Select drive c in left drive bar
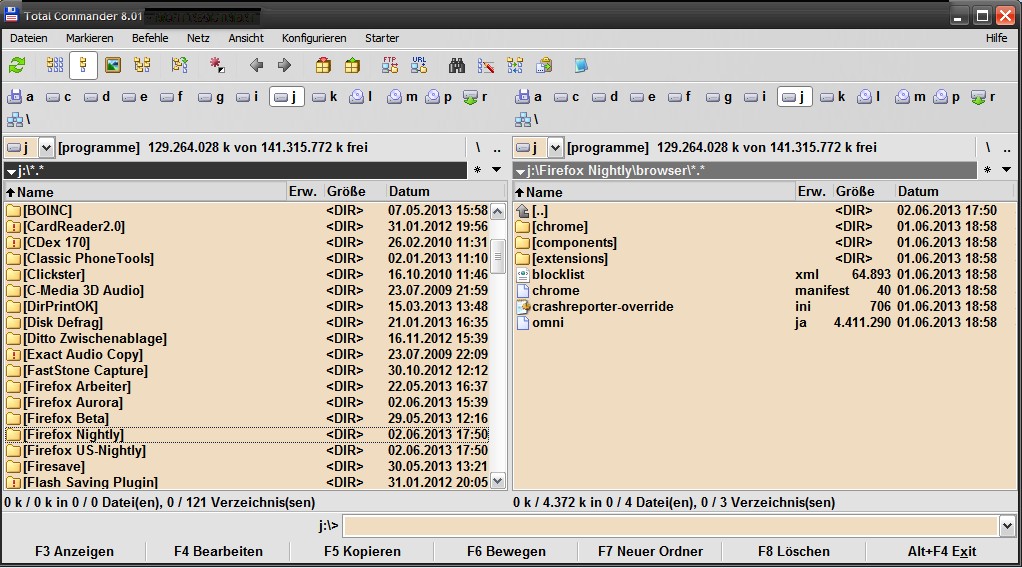 pos(60,97)
